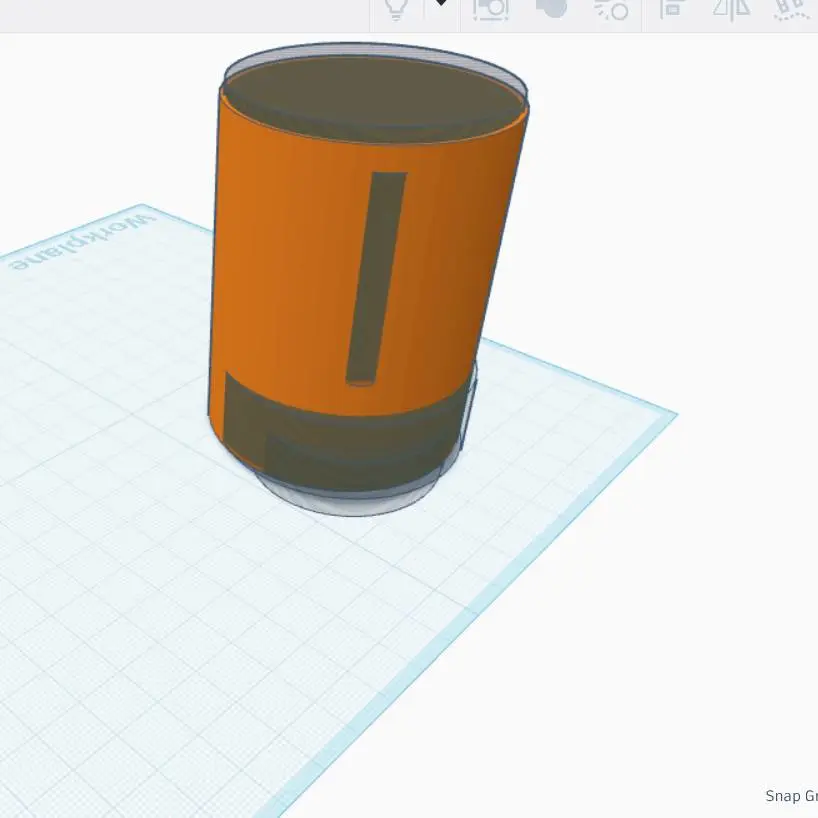Click the Show All lightbulb icon

396,9
